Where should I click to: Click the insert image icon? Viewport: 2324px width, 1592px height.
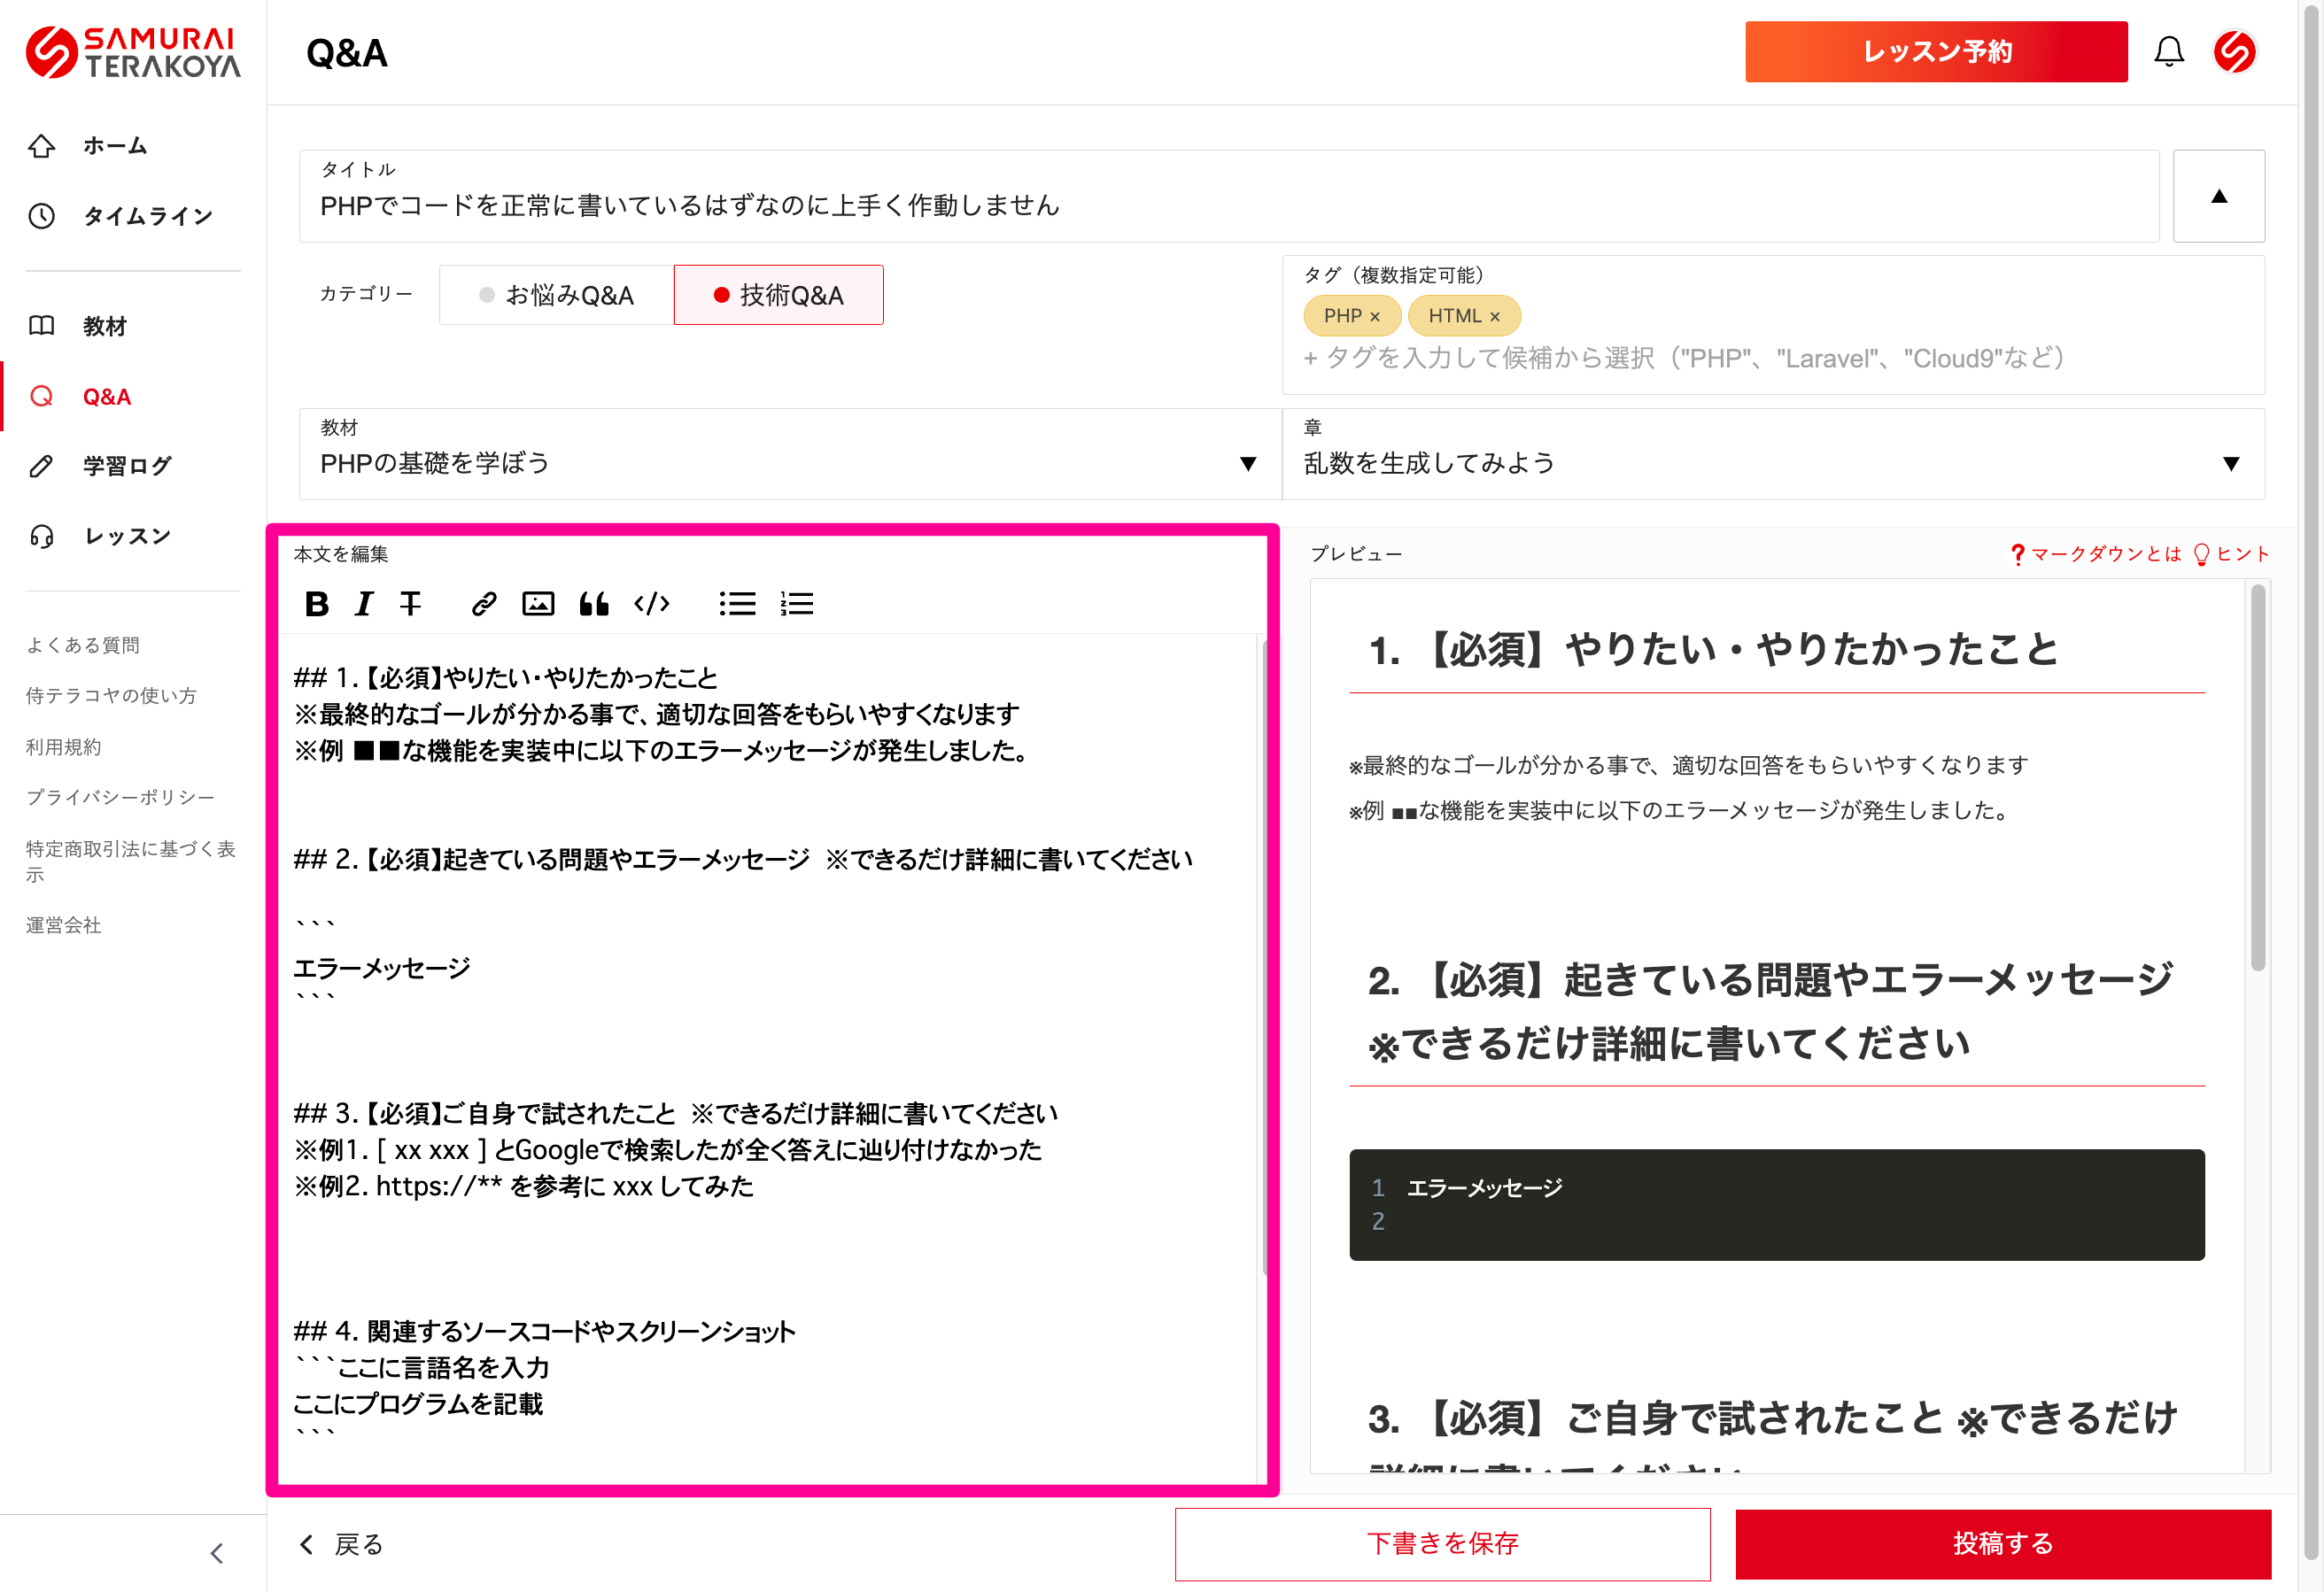(x=538, y=604)
